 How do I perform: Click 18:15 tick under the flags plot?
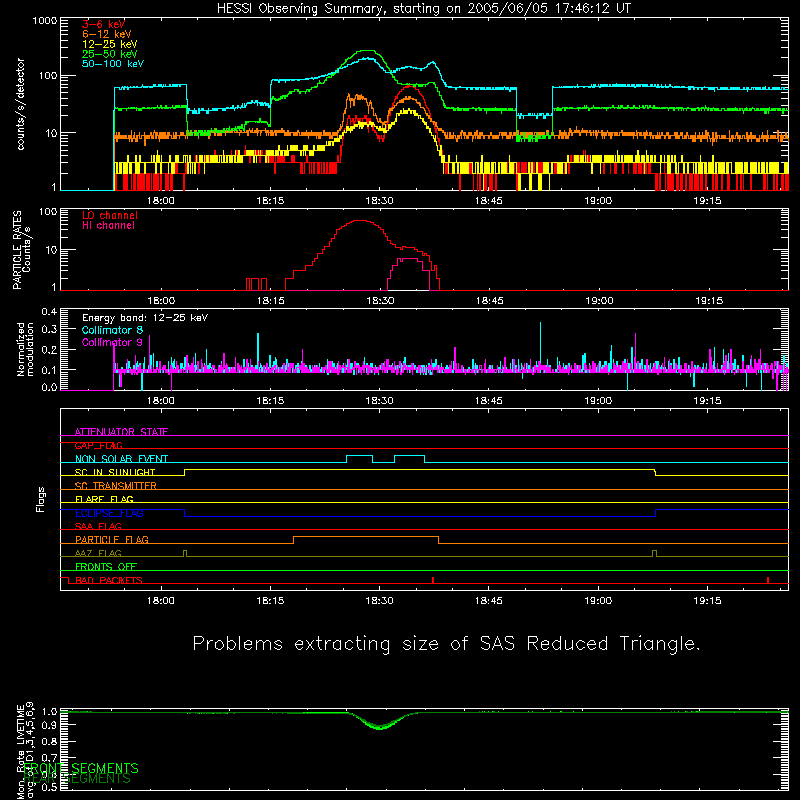pos(270,601)
